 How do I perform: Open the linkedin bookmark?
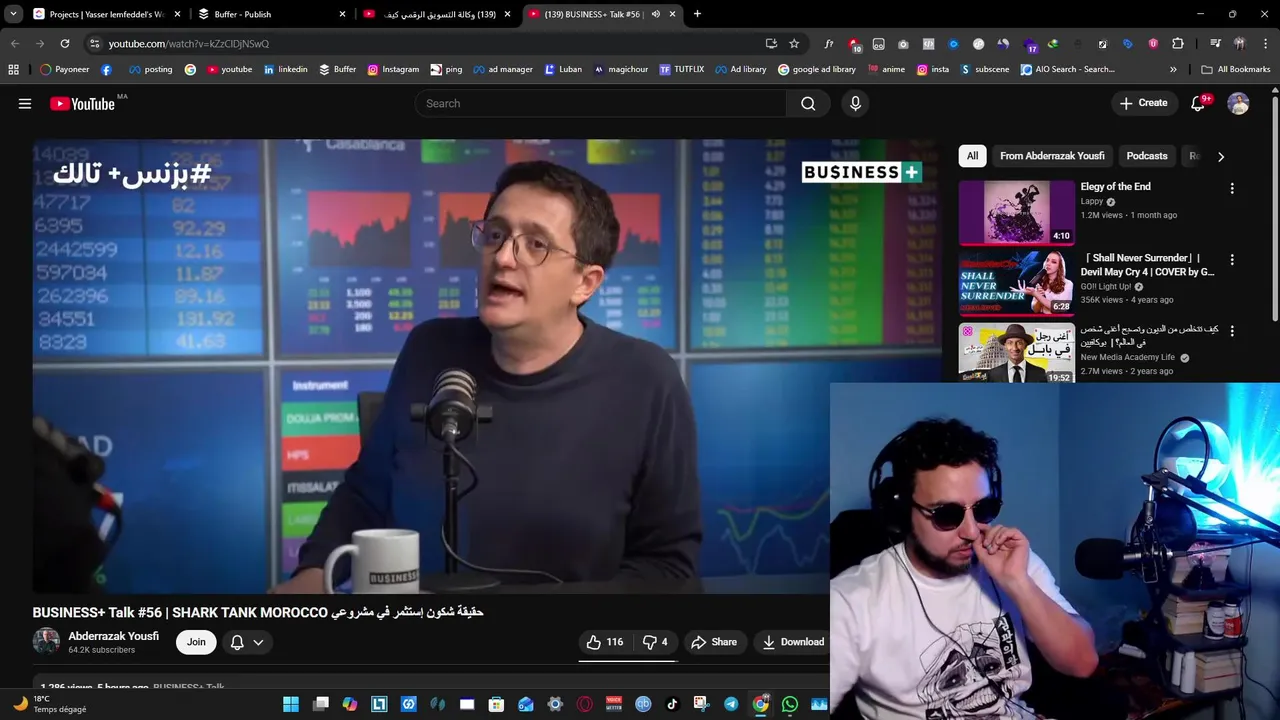[x=285, y=69]
